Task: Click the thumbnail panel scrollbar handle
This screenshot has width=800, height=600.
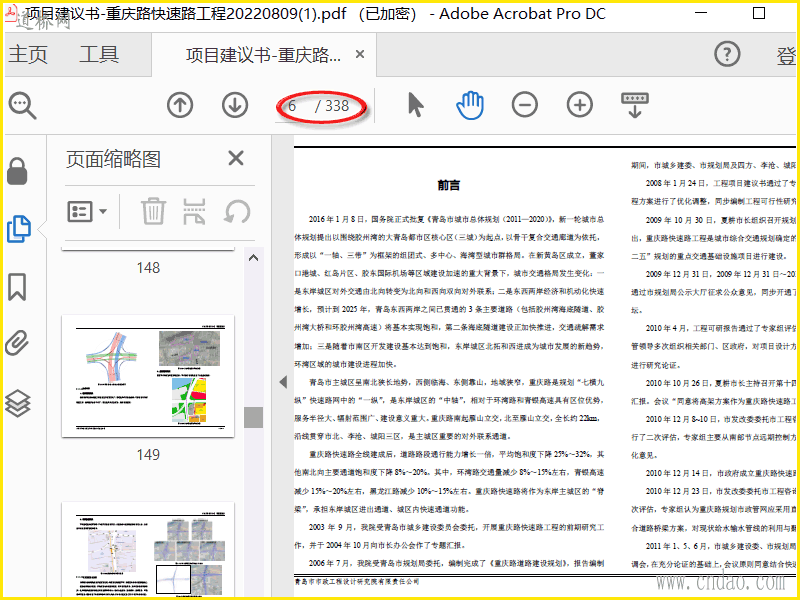Action: 254,417
